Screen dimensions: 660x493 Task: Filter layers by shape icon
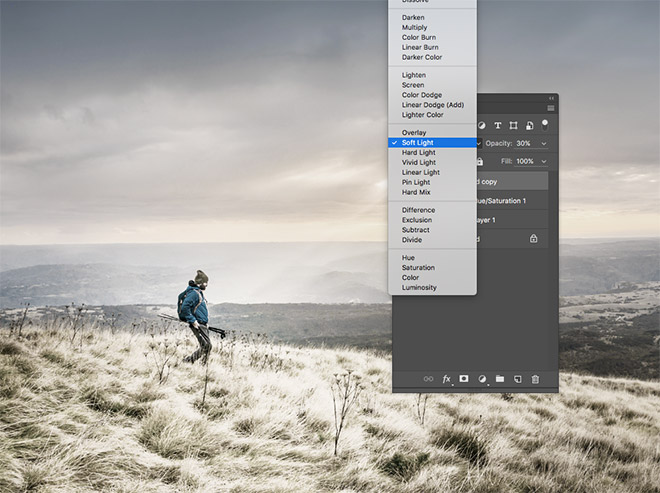[x=513, y=125]
